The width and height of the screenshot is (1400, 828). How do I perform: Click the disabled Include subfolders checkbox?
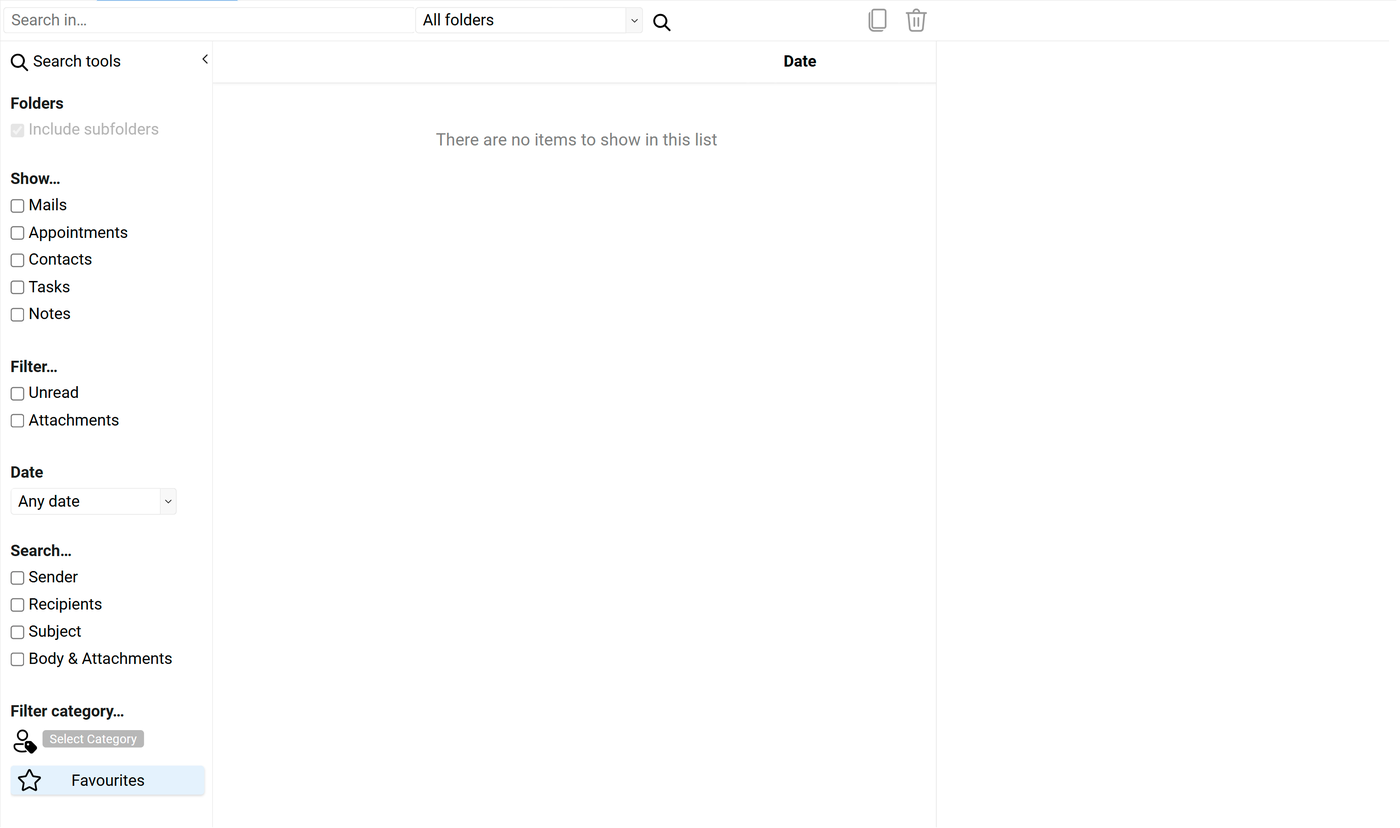[17, 130]
